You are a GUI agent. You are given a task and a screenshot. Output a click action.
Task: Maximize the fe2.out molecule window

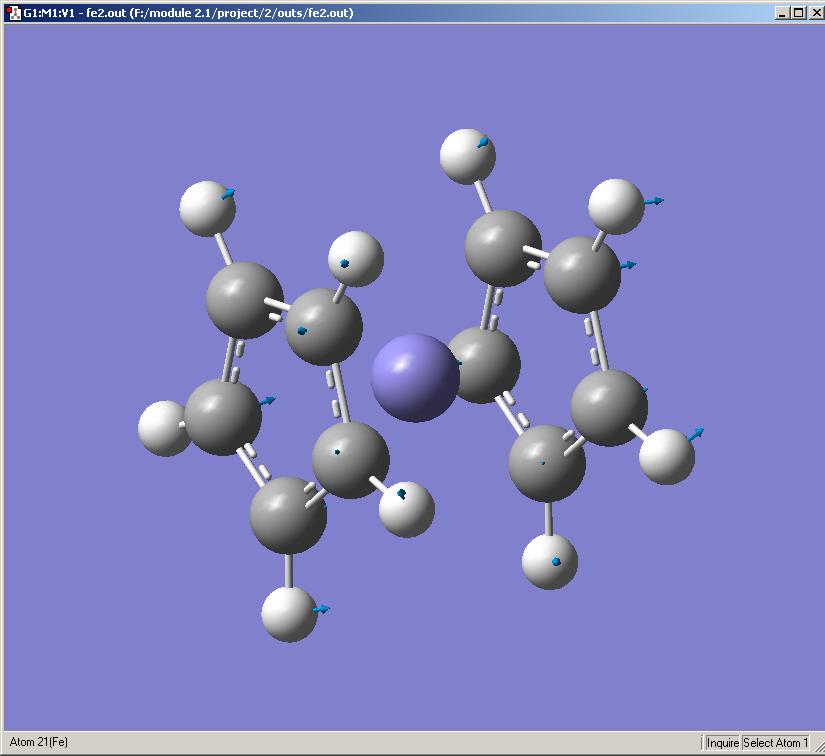click(799, 13)
